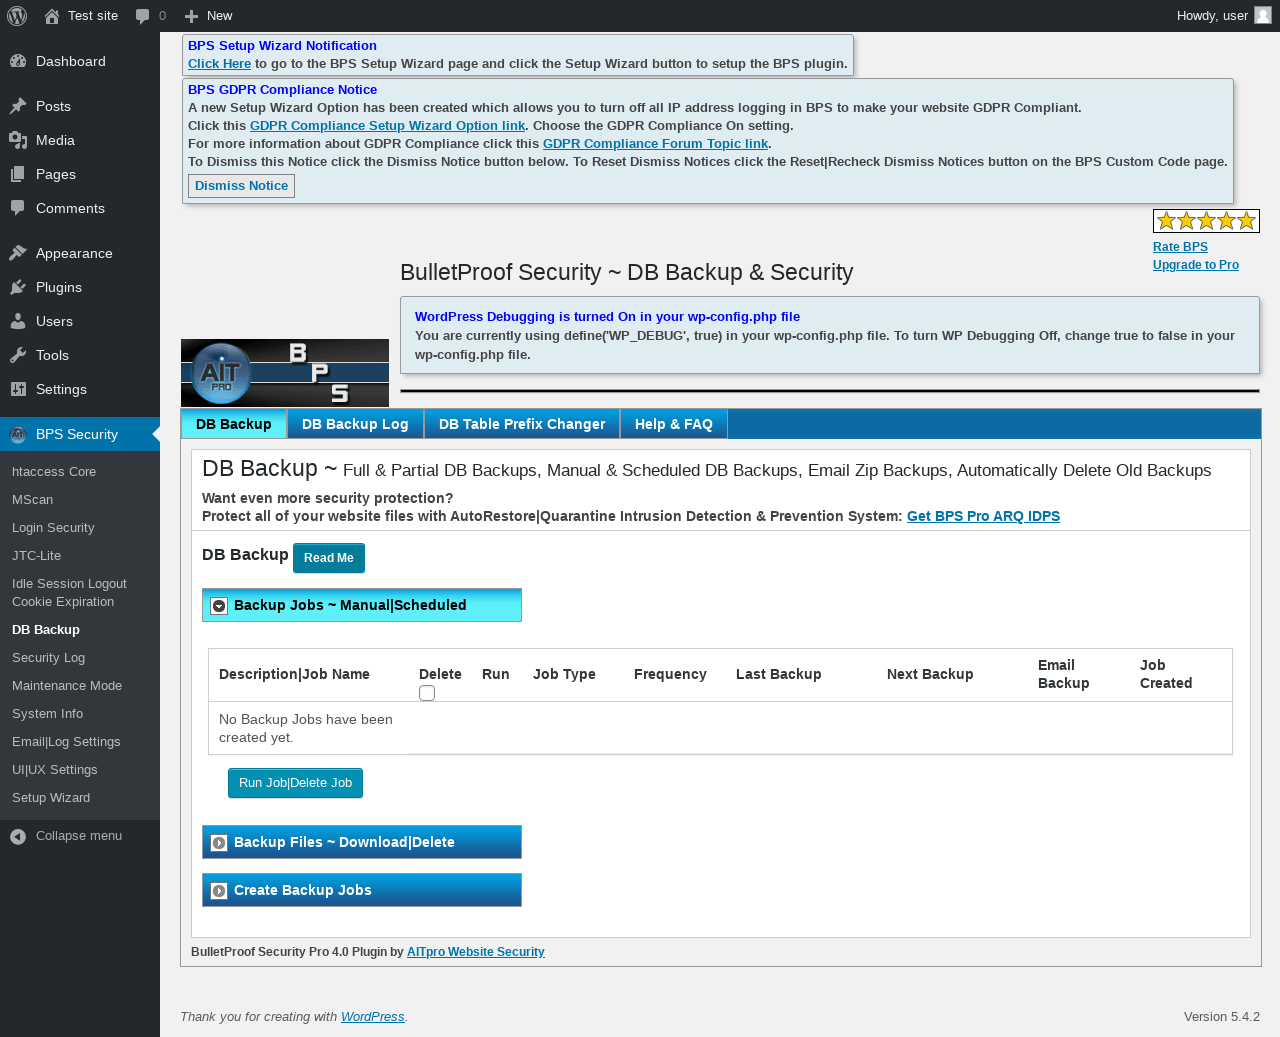Viewport: 1280px width, 1037px height.
Task: Click the Pages icon in the sidebar
Action: point(18,174)
